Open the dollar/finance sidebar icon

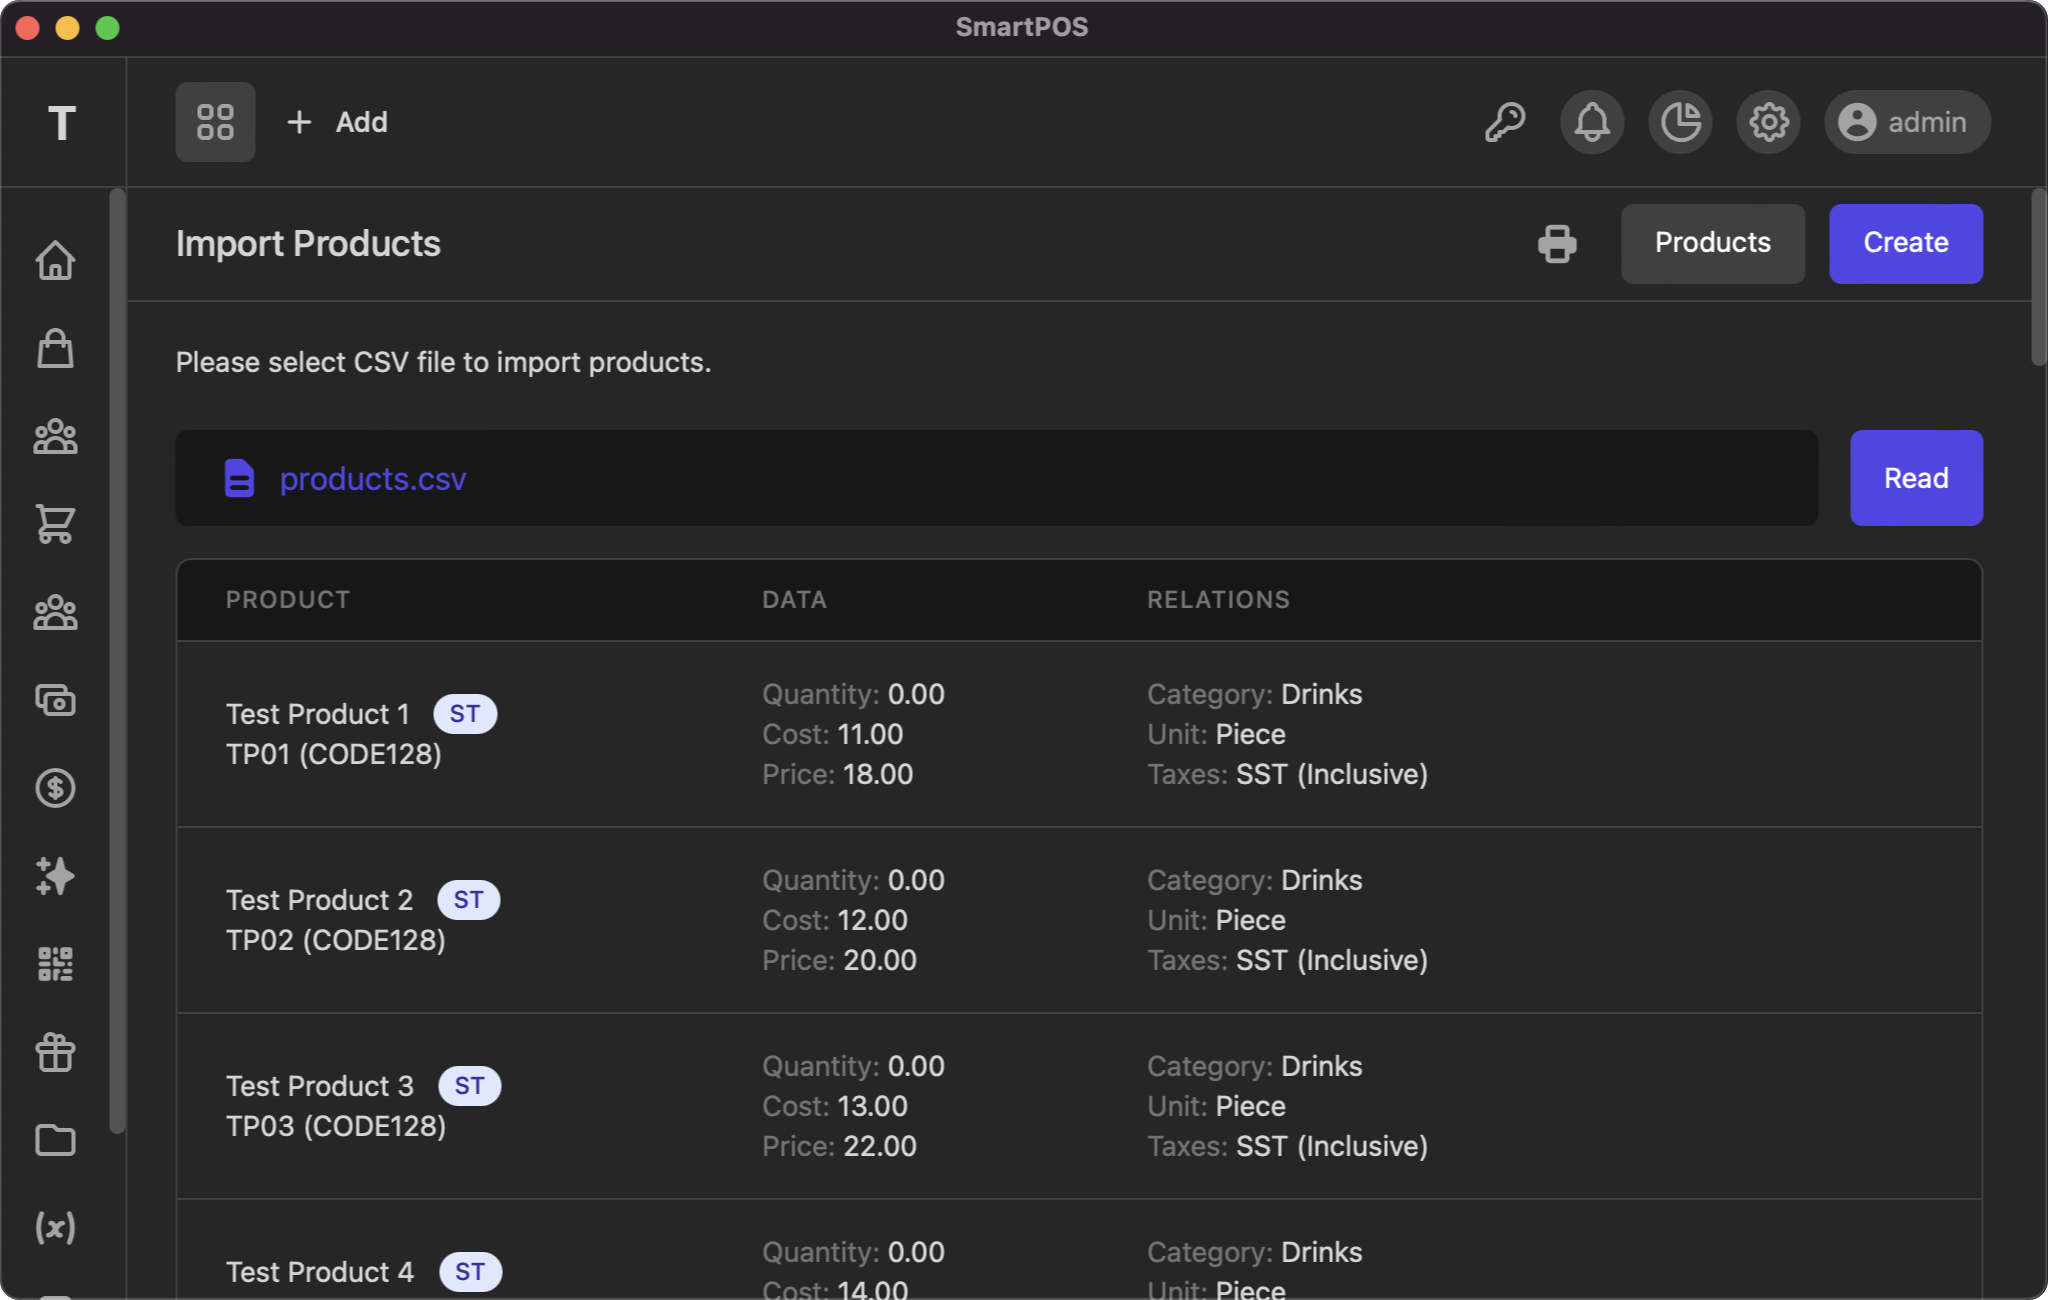[x=55, y=787]
